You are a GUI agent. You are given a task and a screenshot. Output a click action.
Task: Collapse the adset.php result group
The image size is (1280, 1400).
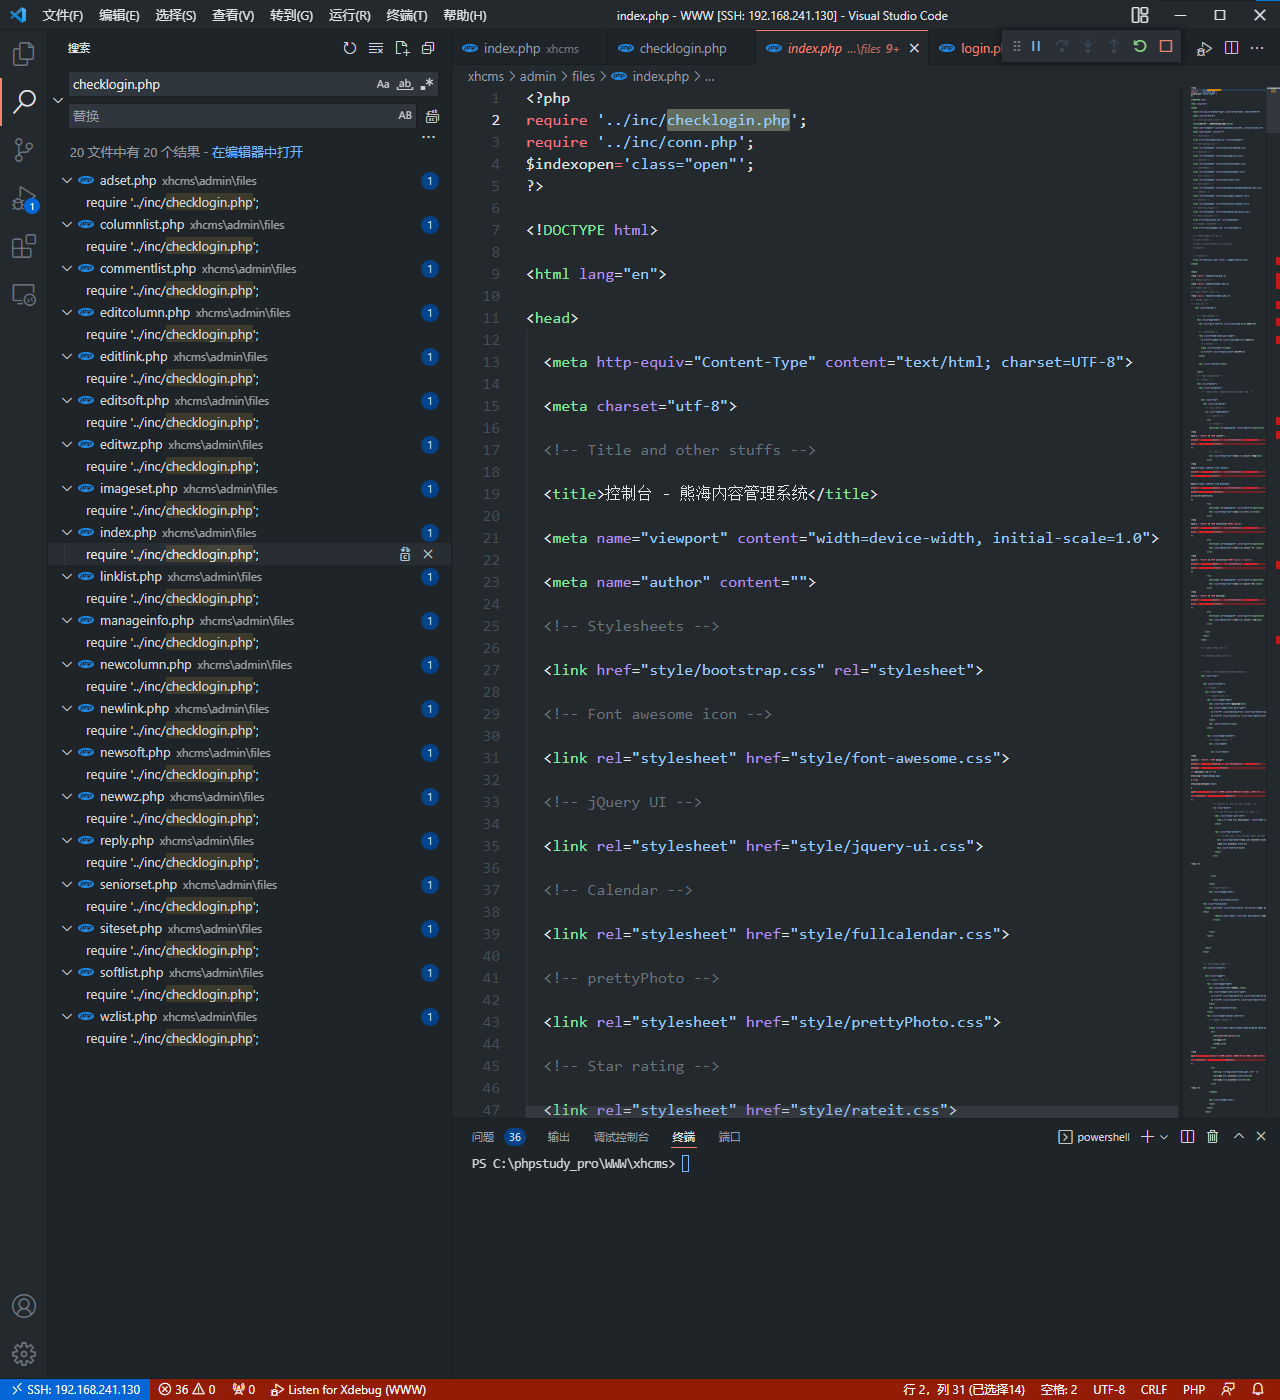(x=67, y=180)
